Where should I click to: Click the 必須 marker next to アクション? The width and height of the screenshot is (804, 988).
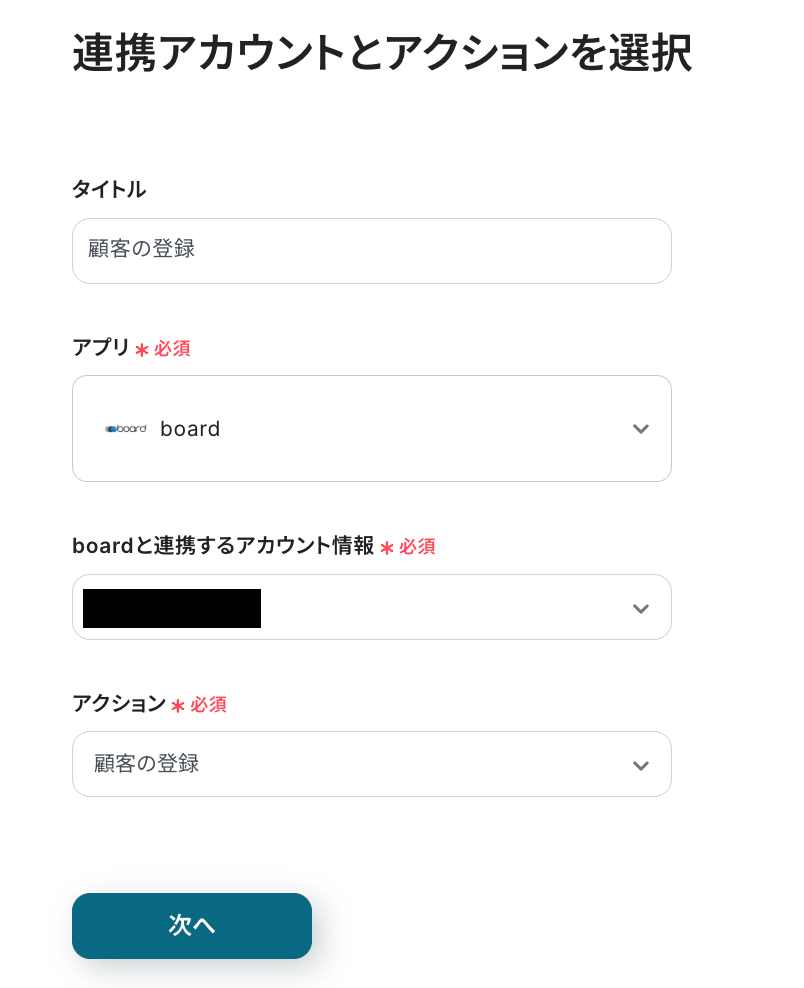(208, 705)
